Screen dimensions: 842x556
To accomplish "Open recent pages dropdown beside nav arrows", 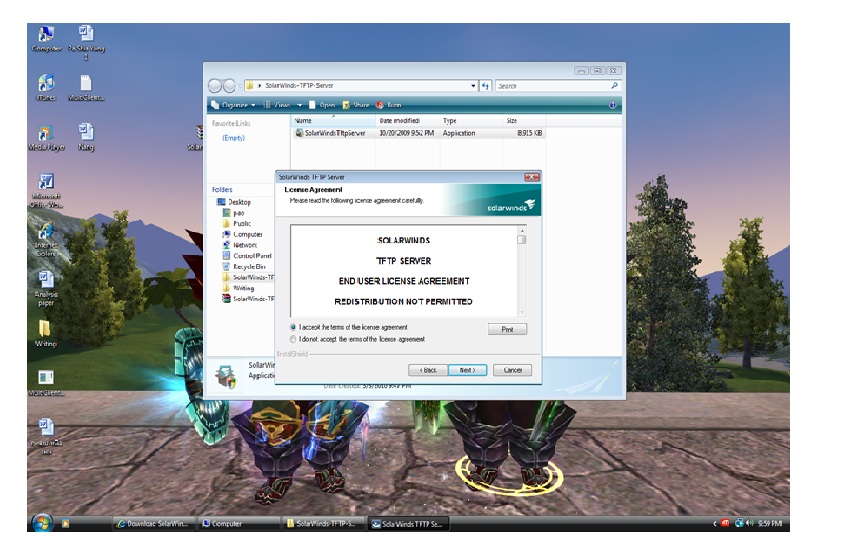I will click(240, 86).
